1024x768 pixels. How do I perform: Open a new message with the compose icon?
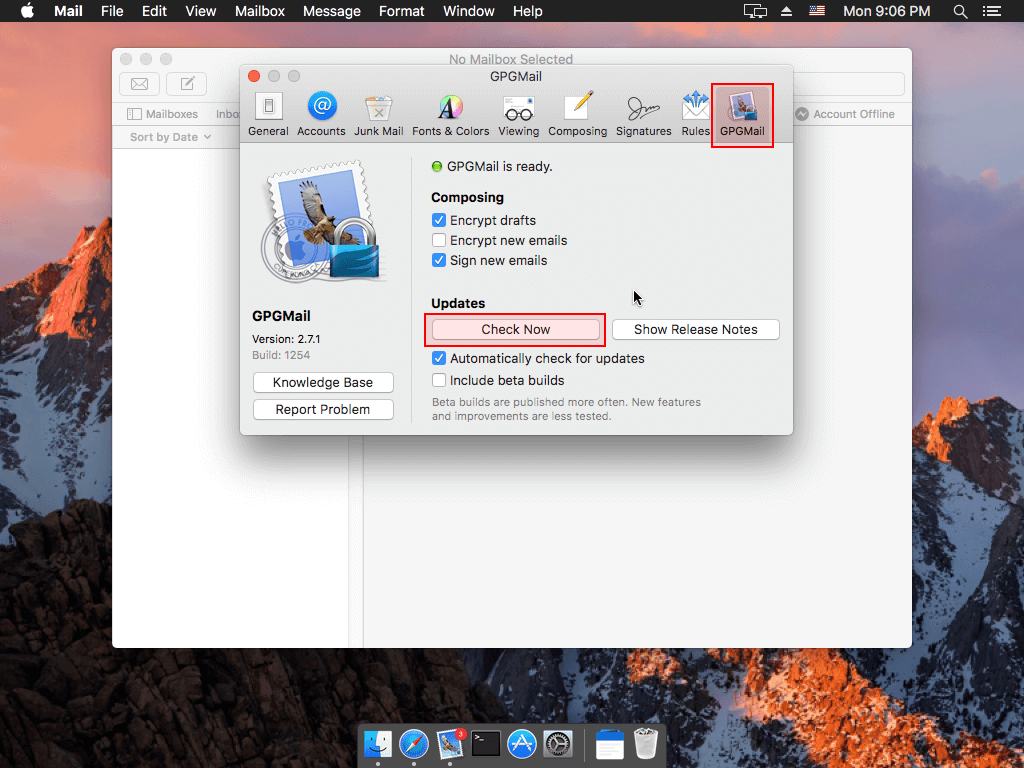[x=186, y=84]
